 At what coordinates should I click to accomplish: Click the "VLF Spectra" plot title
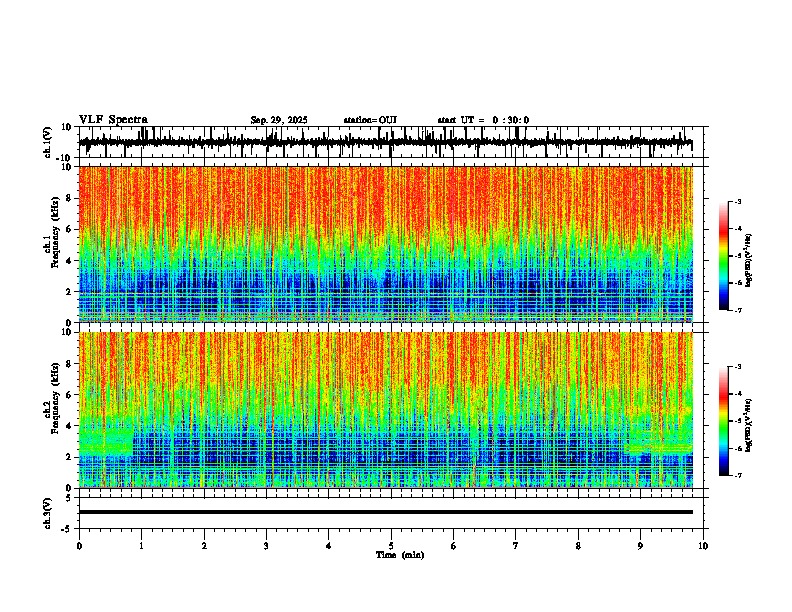pos(113,120)
